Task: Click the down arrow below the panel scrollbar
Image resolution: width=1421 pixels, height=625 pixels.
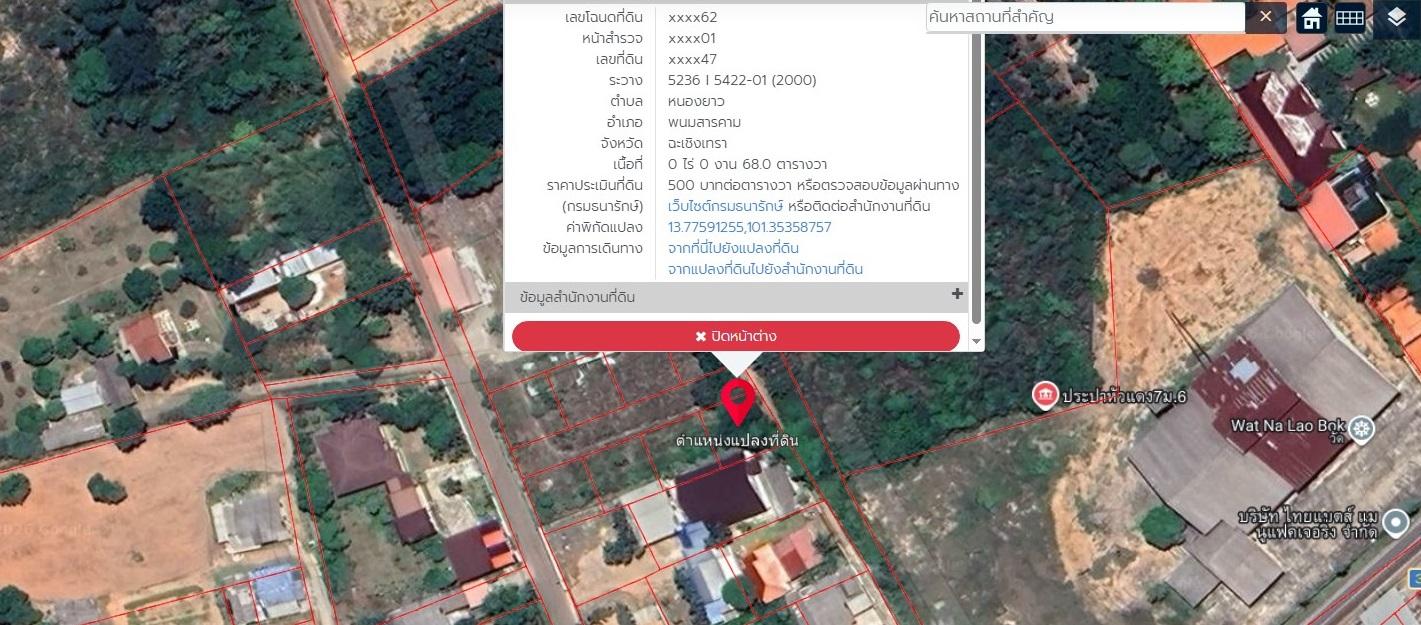Action: pos(976,342)
